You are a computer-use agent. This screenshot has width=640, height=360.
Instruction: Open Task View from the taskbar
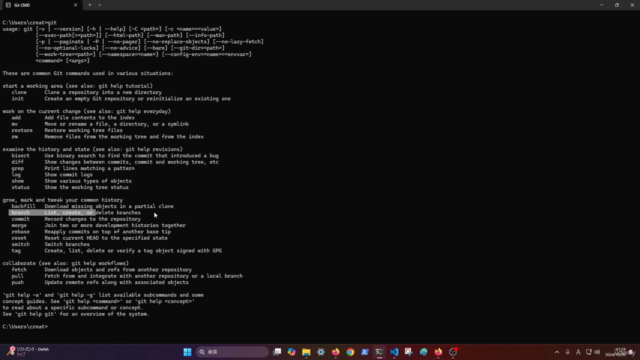coord(277,352)
